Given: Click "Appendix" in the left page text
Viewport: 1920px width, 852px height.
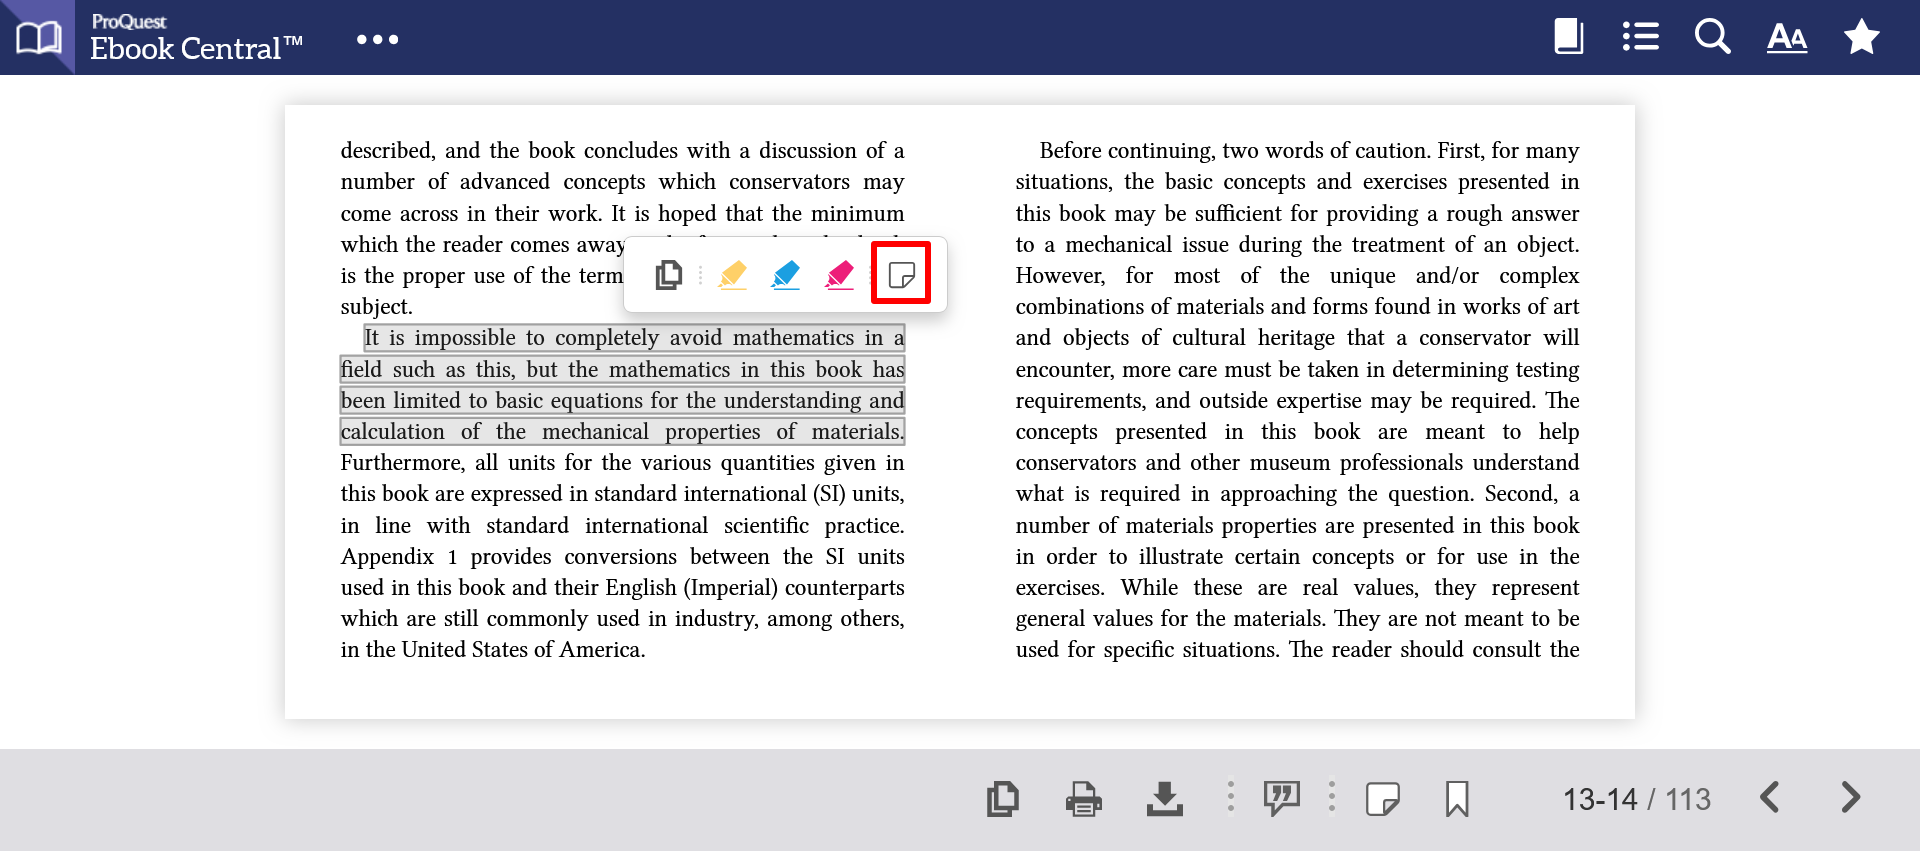Looking at the screenshot, I should [388, 557].
